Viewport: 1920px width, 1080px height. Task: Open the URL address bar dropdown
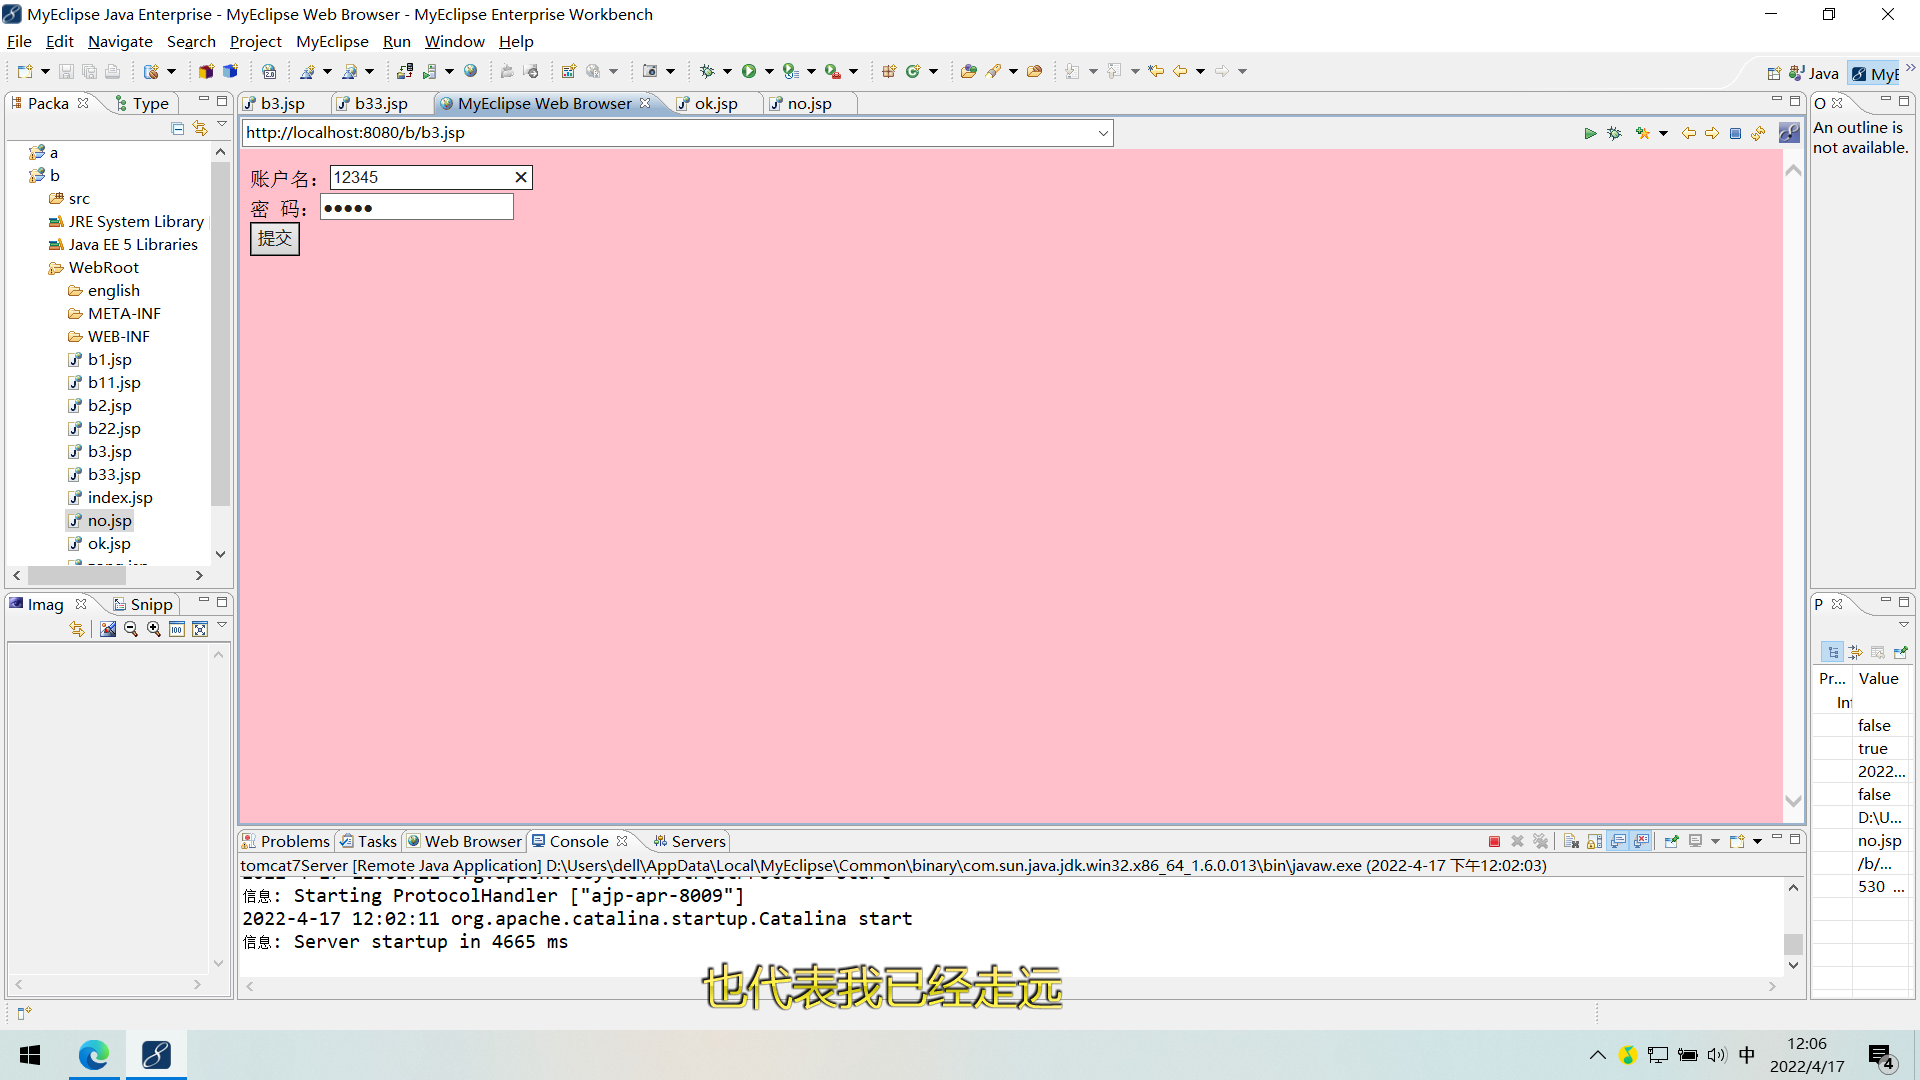coord(1103,133)
